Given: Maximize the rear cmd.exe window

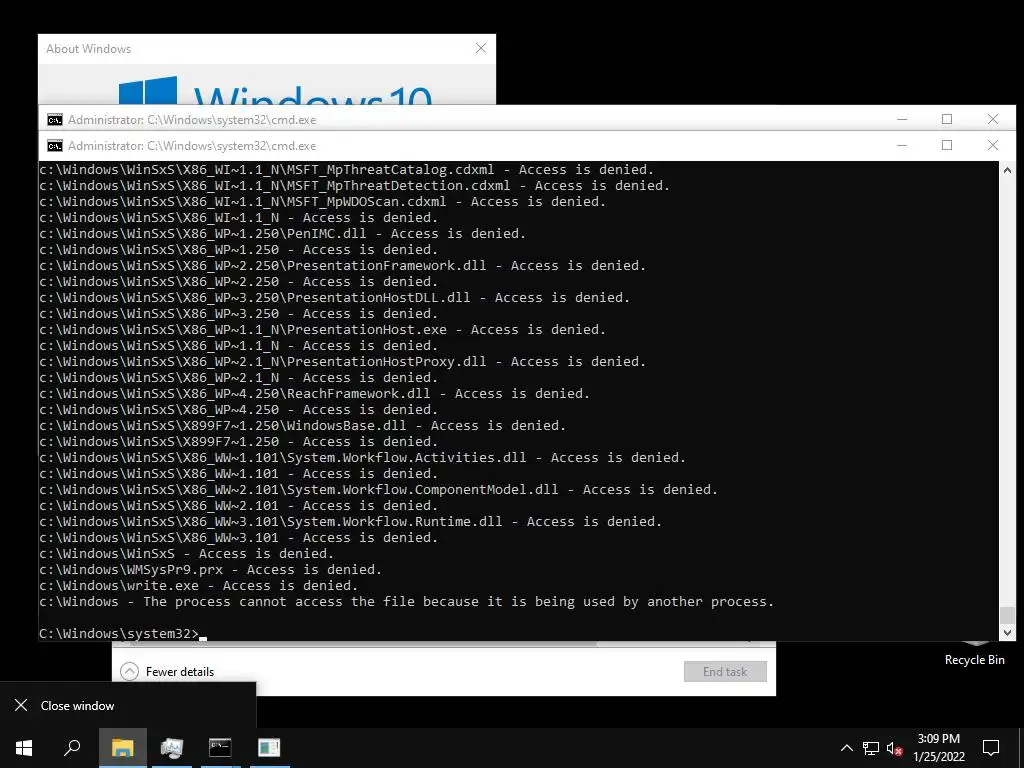Looking at the screenshot, I should (947, 119).
